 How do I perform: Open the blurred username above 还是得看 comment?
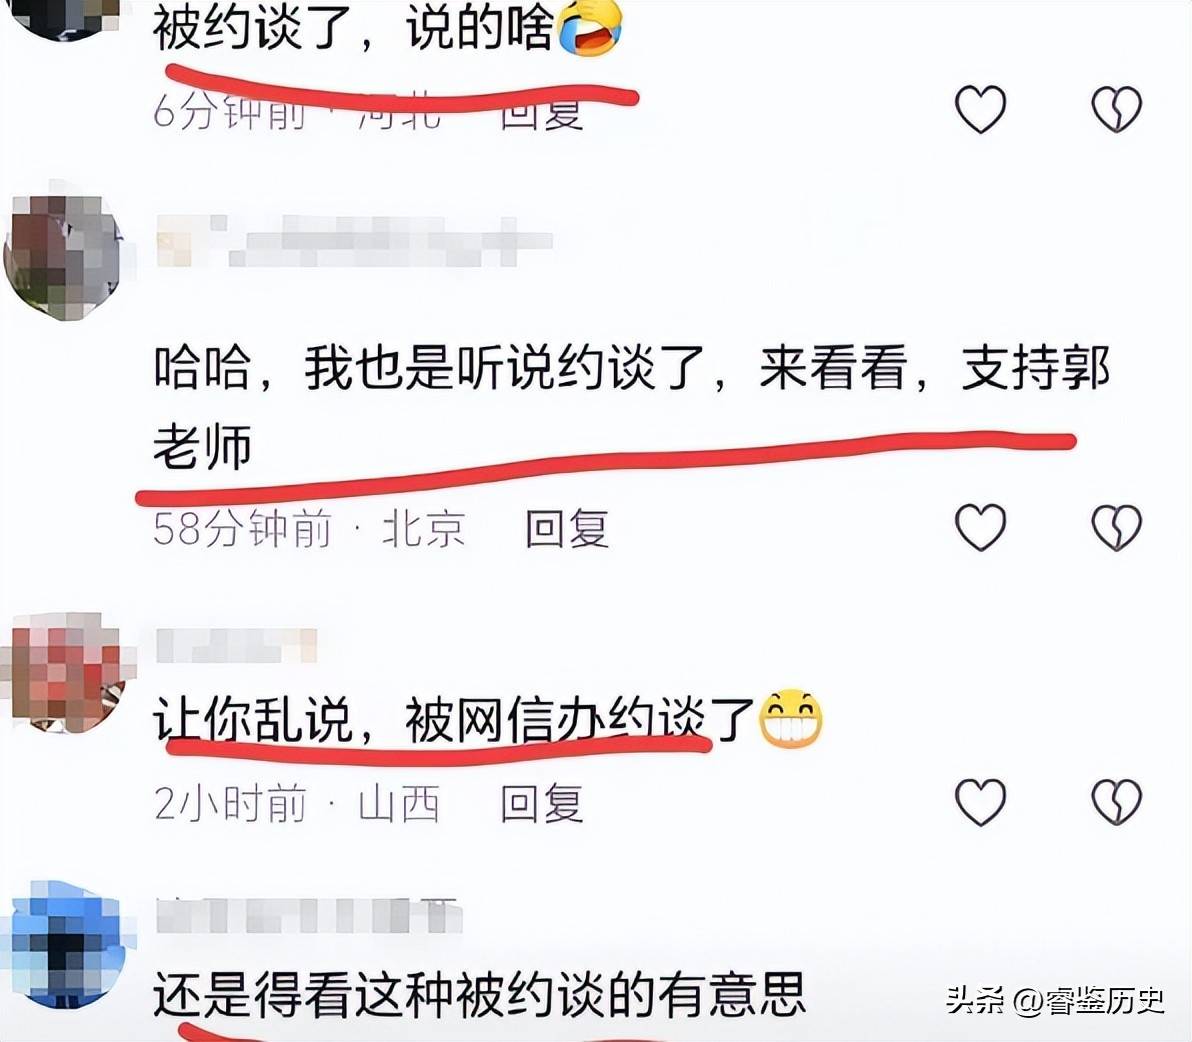pyautogui.click(x=309, y=915)
